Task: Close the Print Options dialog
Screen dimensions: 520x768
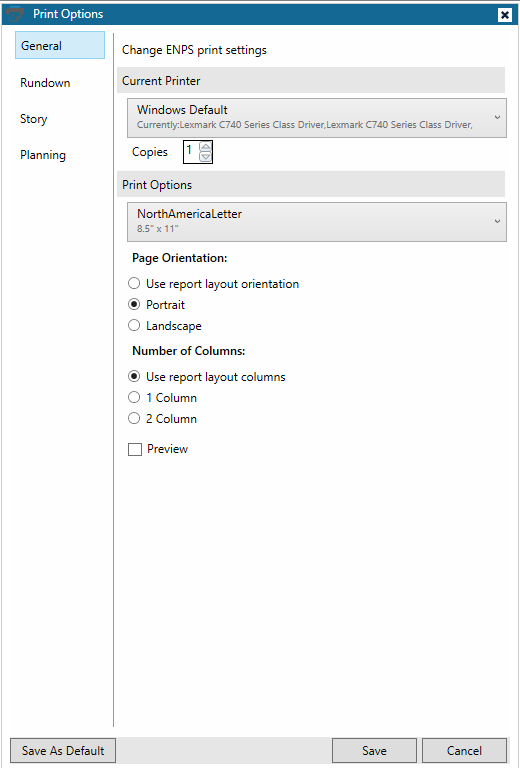Action: (x=505, y=15)
